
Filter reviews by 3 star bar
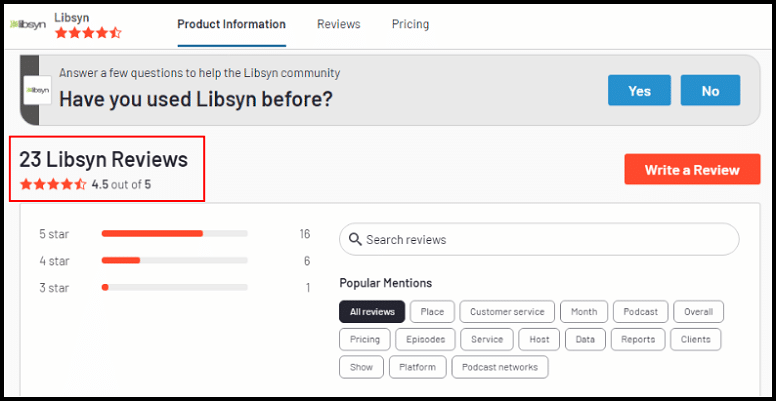[x=175, y=287]
